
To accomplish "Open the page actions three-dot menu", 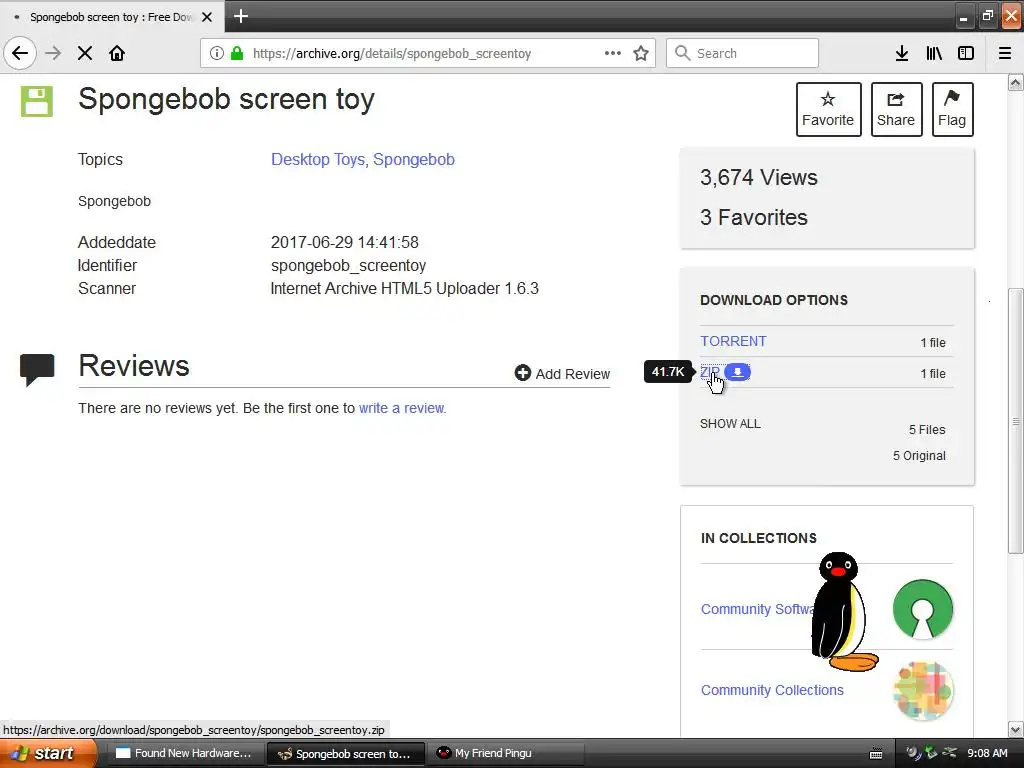I will click(613, 53).
